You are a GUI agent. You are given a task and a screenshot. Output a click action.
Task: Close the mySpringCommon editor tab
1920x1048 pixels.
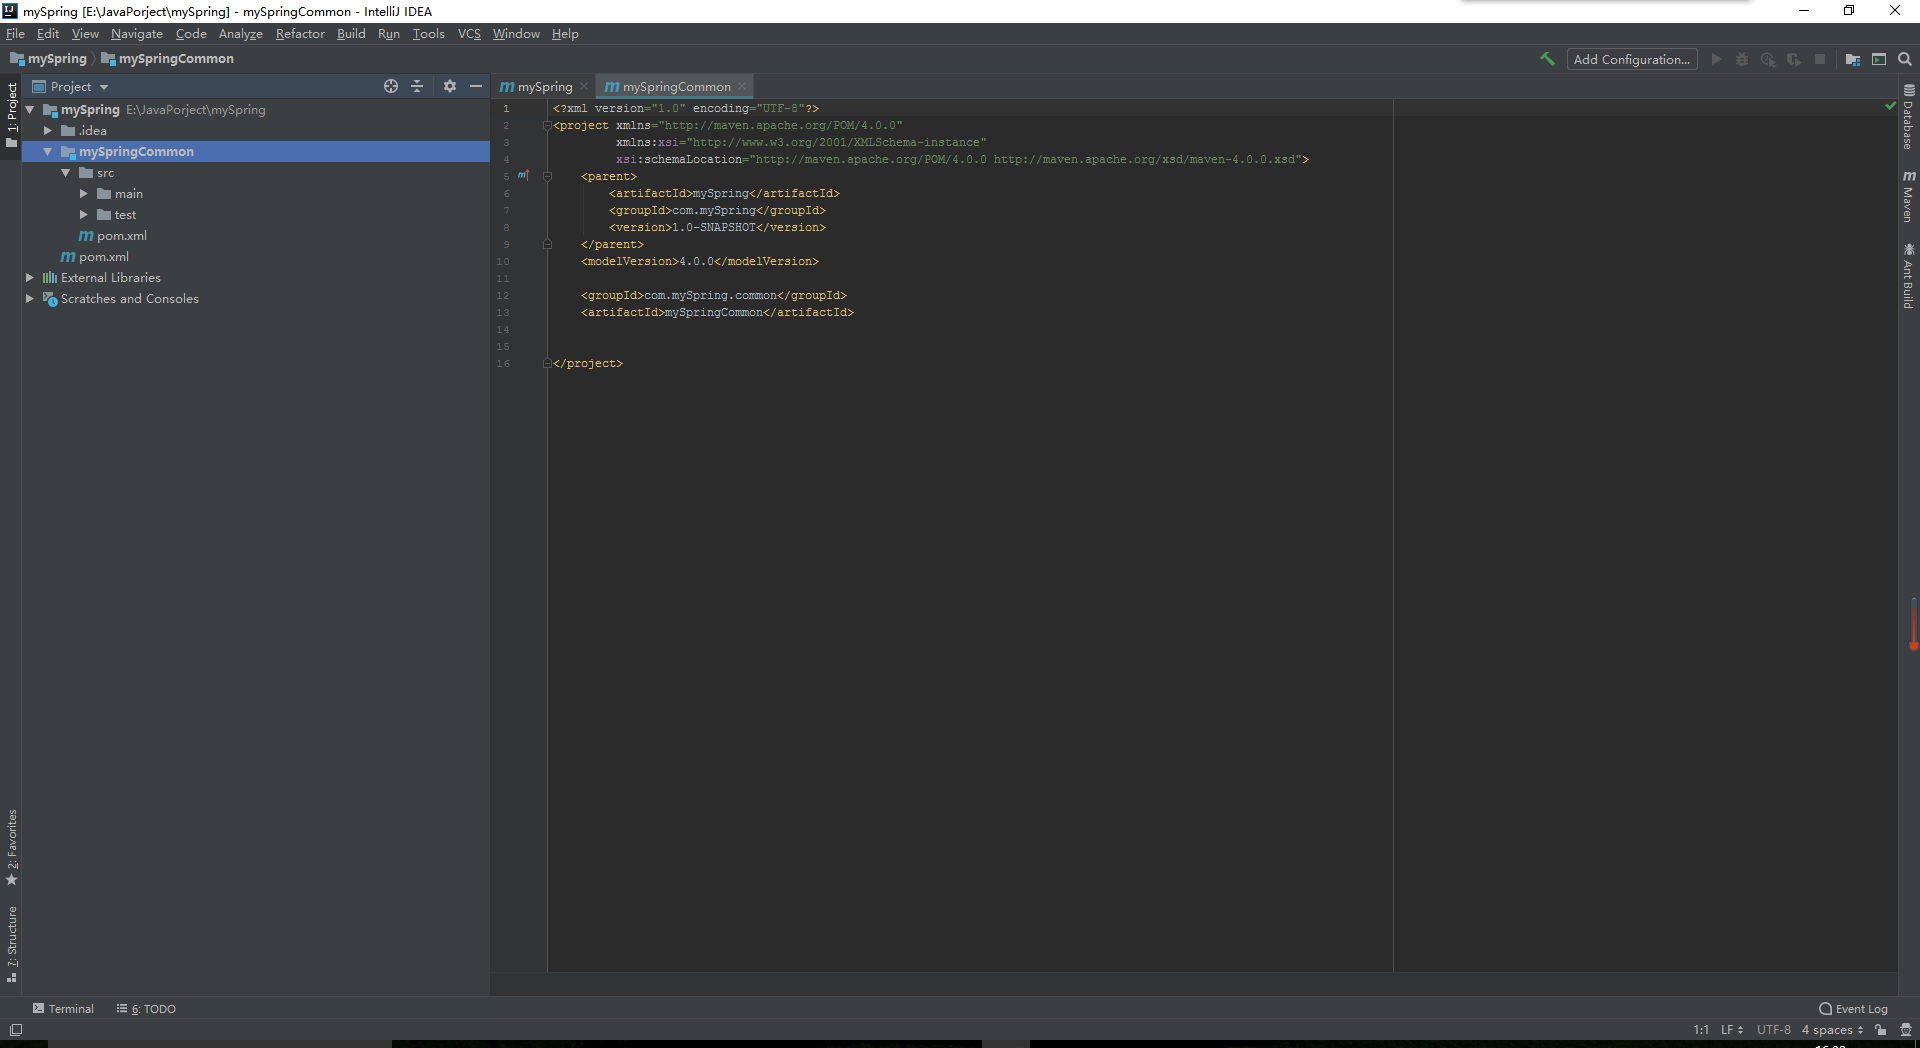[741, 86]
